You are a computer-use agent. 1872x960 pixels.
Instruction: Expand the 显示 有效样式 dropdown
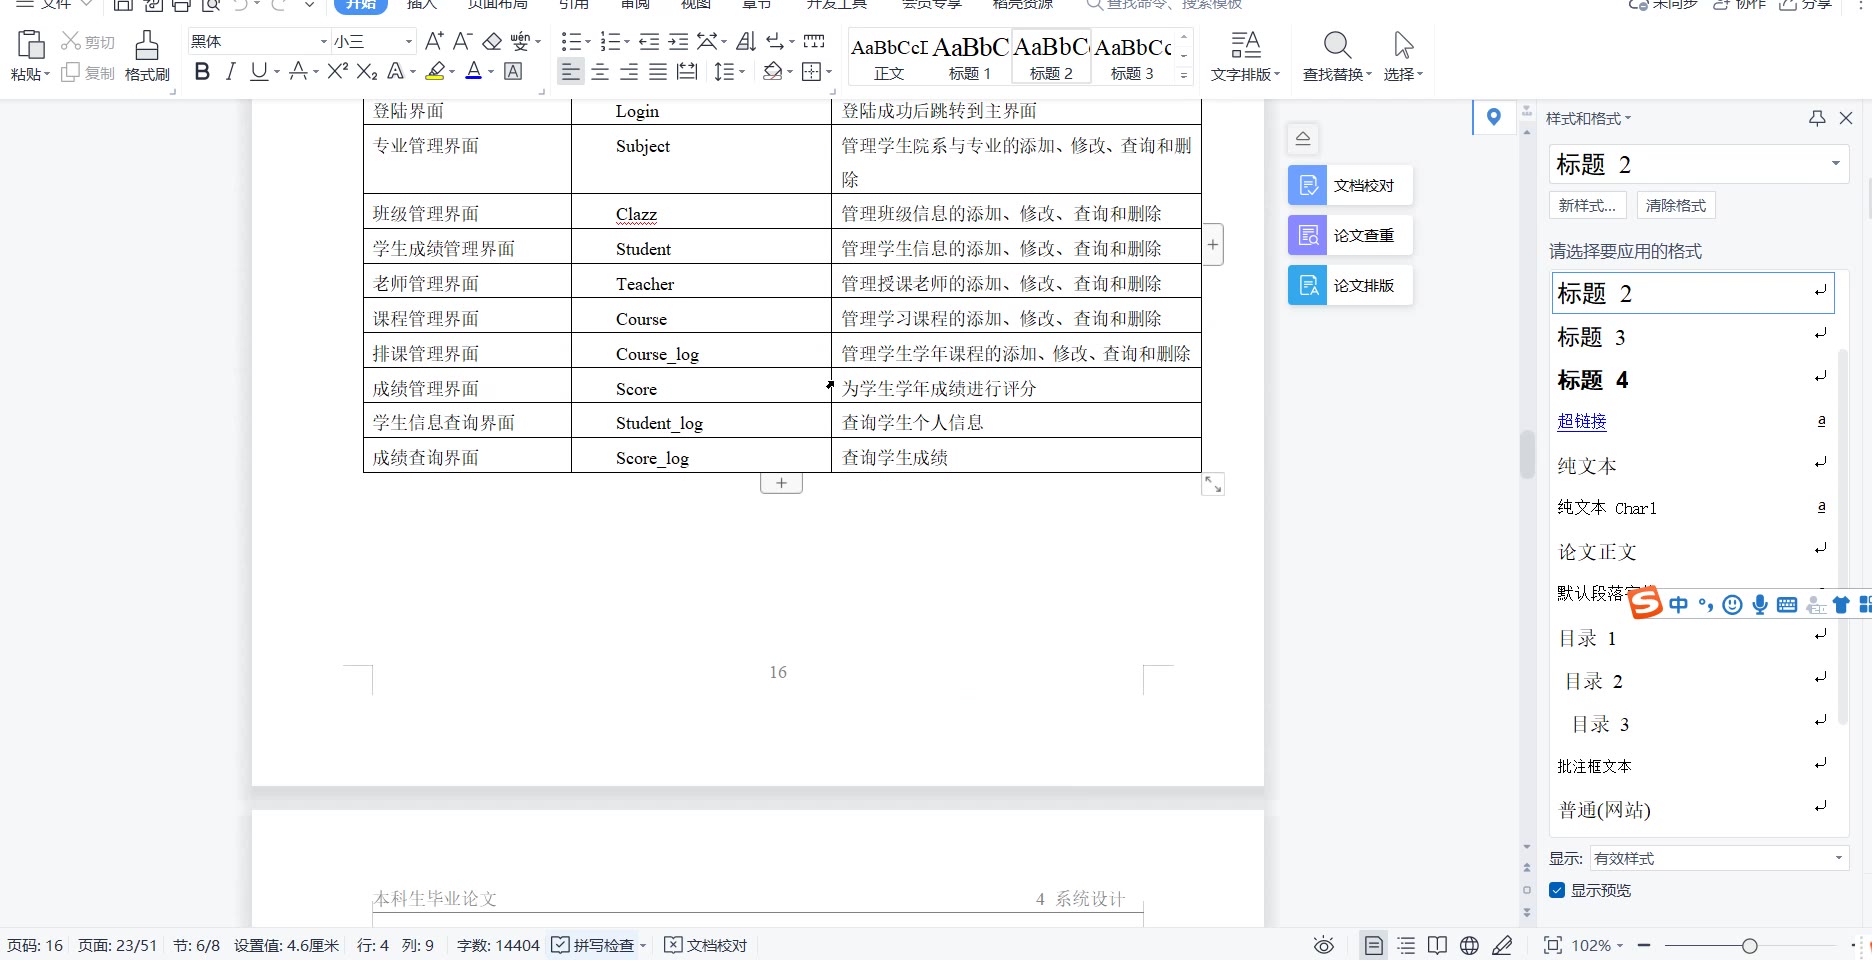(1838, 859)
